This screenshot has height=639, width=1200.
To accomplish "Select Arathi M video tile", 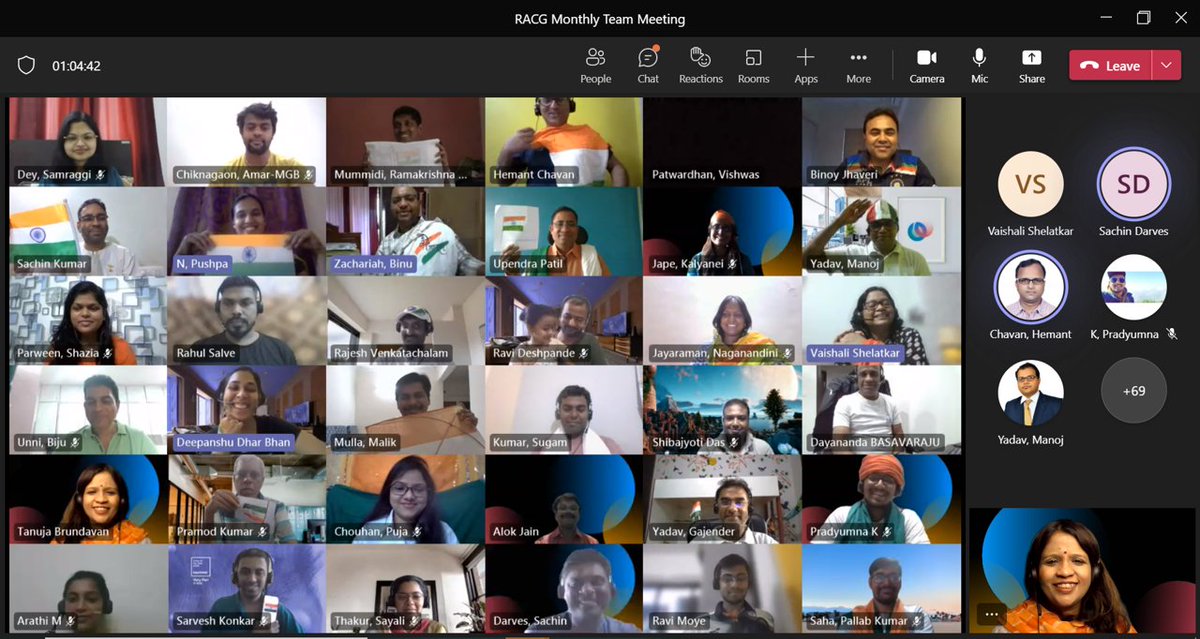I will click(x=87, y=589).
